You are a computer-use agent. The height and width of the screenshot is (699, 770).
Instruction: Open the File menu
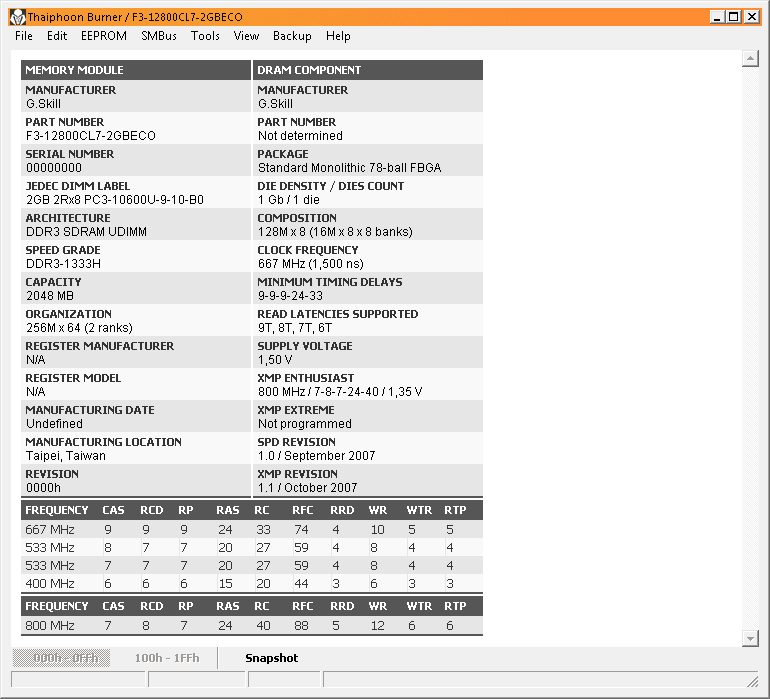pos(24,36)
